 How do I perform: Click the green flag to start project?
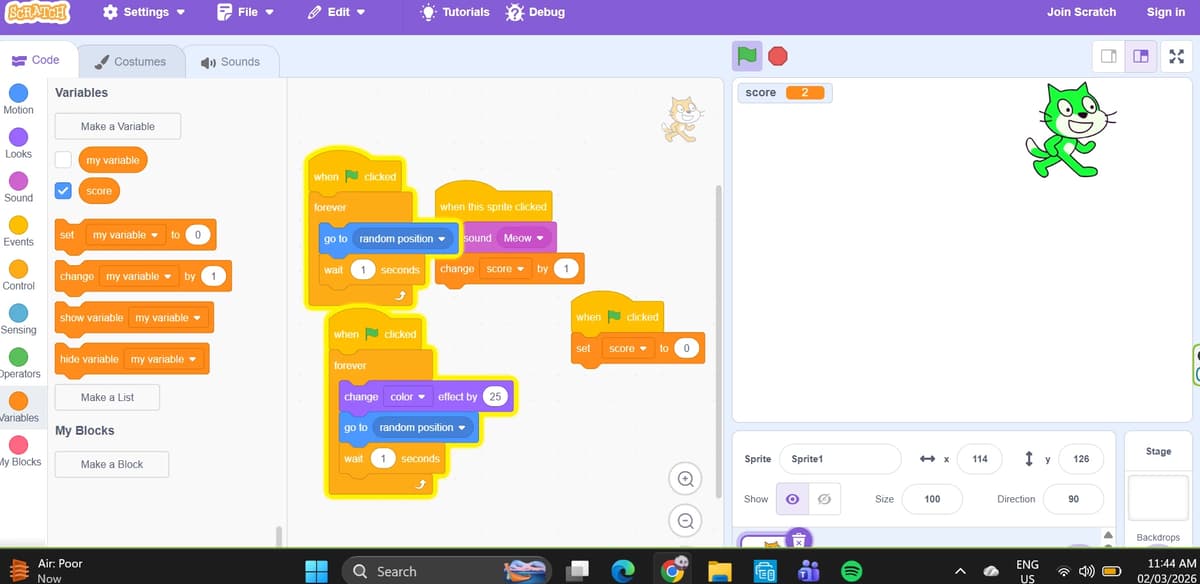coord(747,55)
